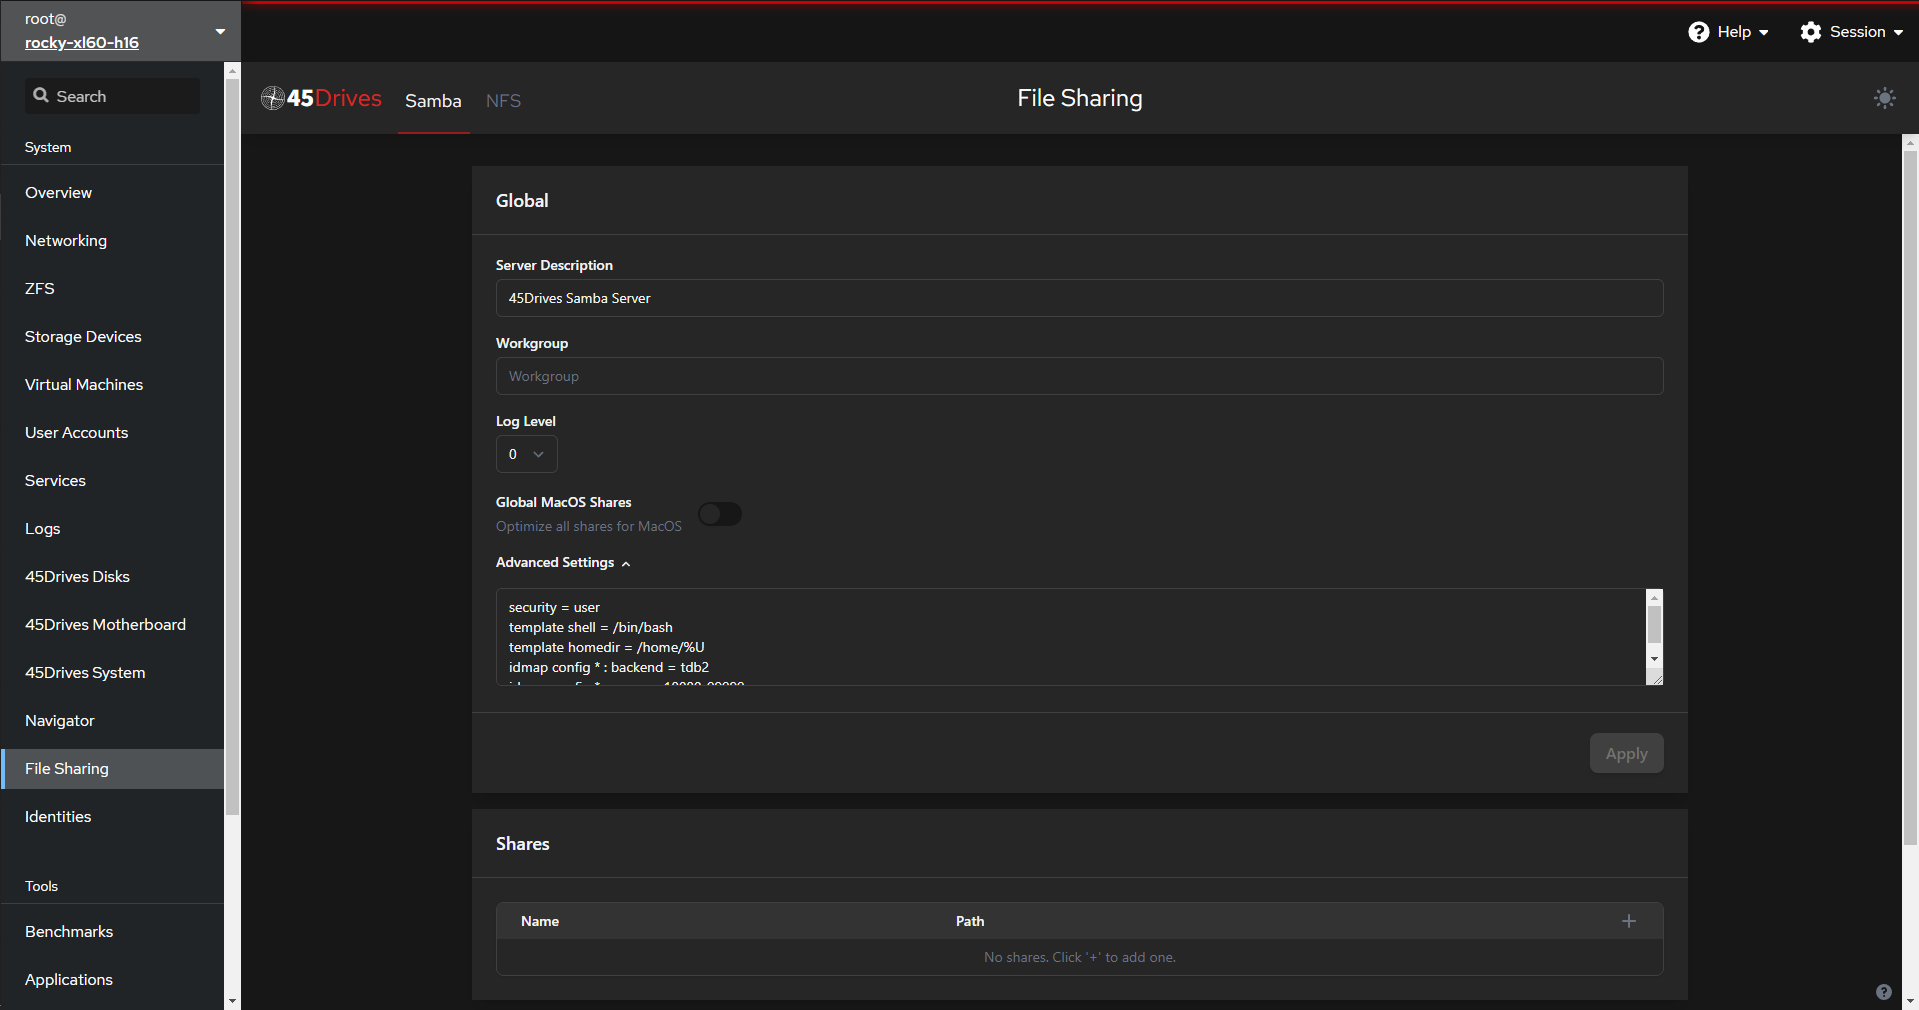Click the textarea scroll up arrow
The height and width of the screenshot is (1010, 1919).
pos(1654,597)
